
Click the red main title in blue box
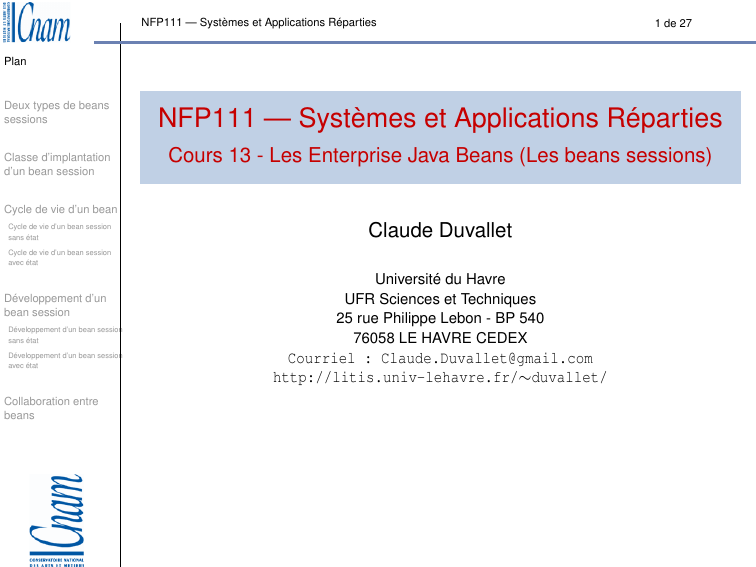(x=440, y=118)
